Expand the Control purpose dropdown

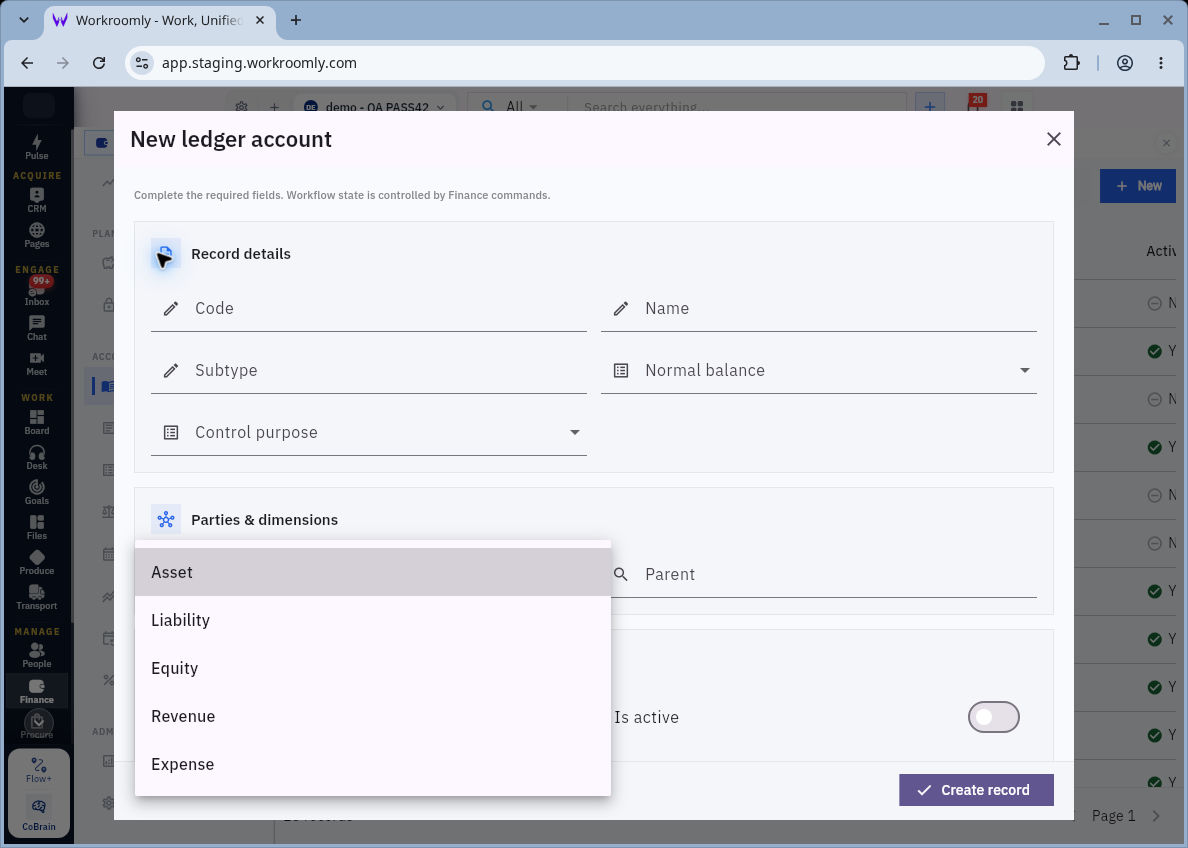368,433
